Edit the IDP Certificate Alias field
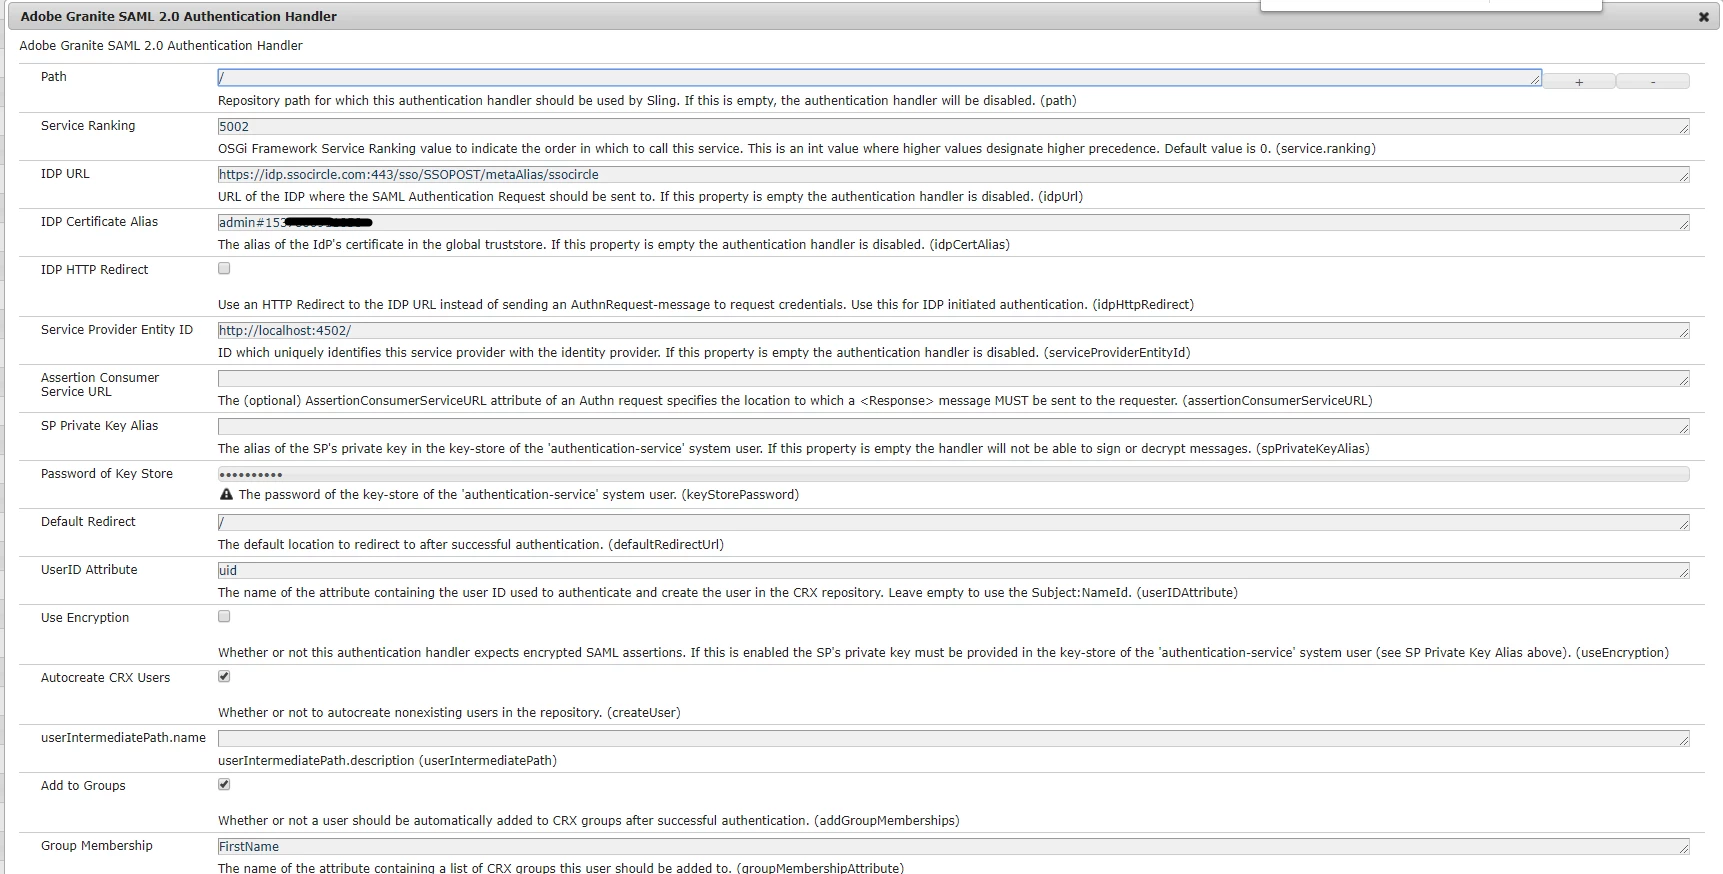The height and width of the screenshot is (874, 1723). tap(954, 223)
